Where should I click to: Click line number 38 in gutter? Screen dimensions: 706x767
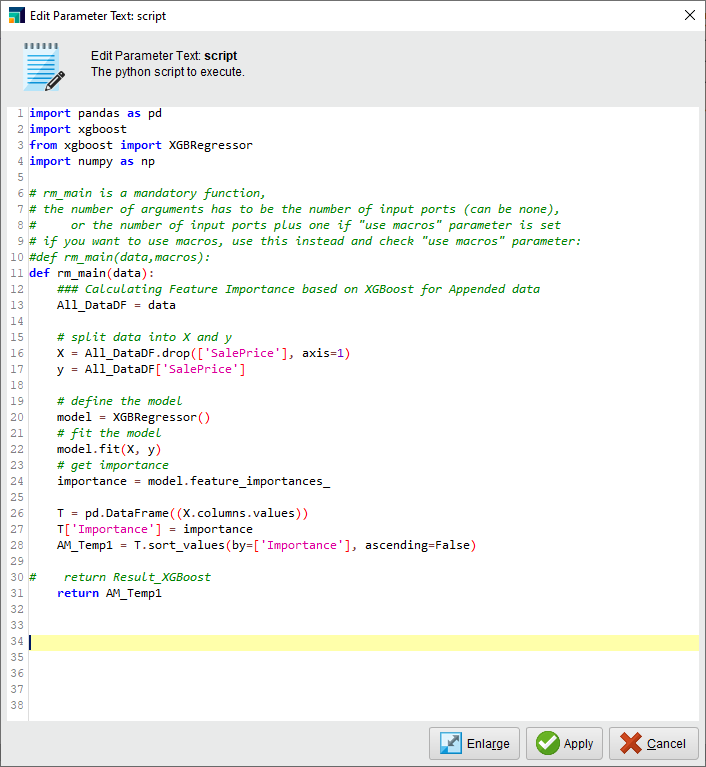[x=17, y=705]
